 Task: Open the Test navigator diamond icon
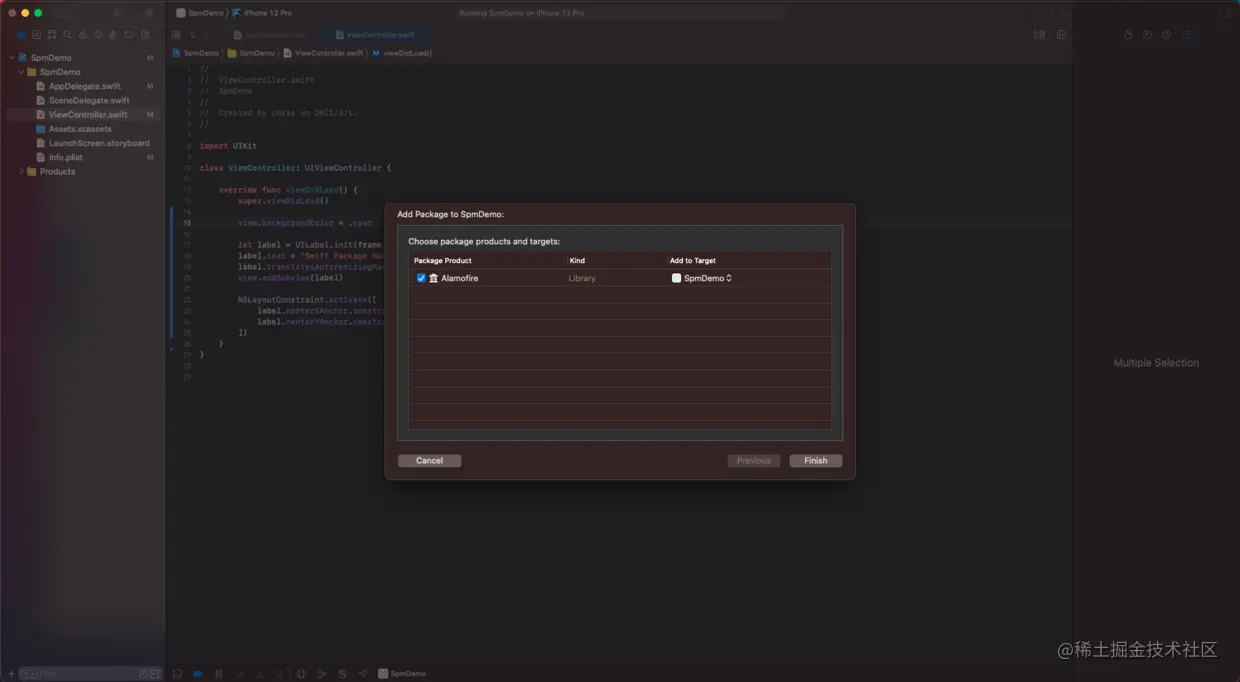[98, 35]
